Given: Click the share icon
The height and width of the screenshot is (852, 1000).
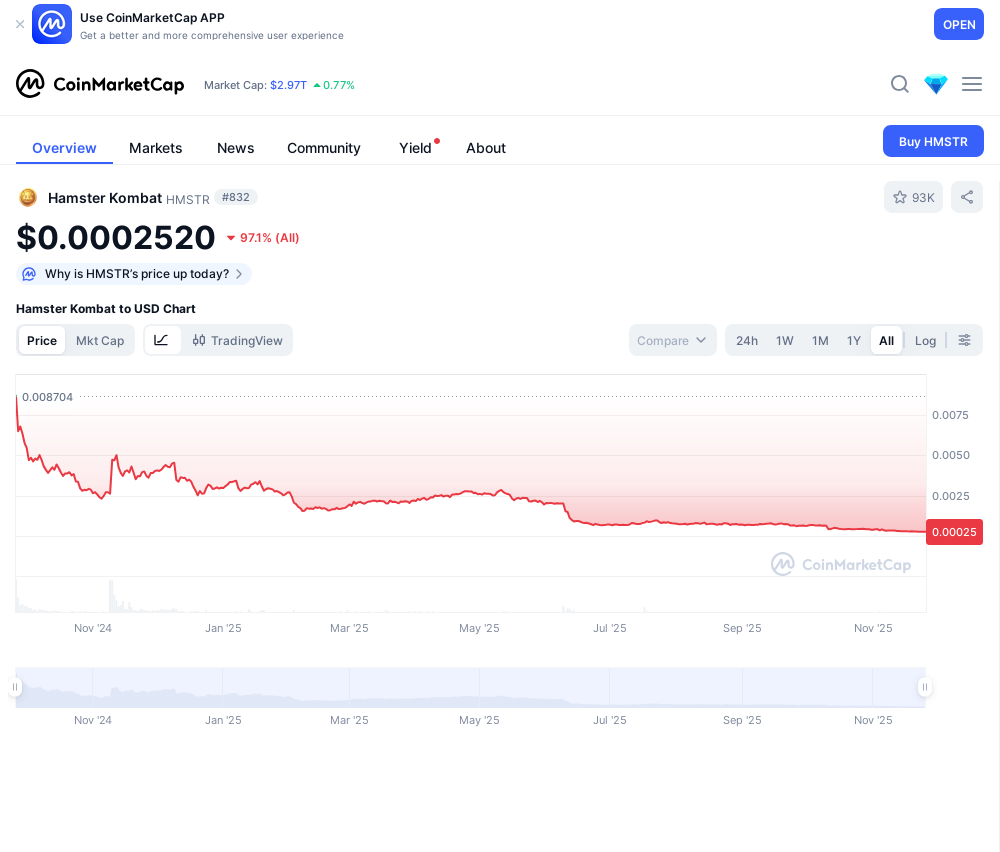Looking at the screenshot, I should click(967, 197).
